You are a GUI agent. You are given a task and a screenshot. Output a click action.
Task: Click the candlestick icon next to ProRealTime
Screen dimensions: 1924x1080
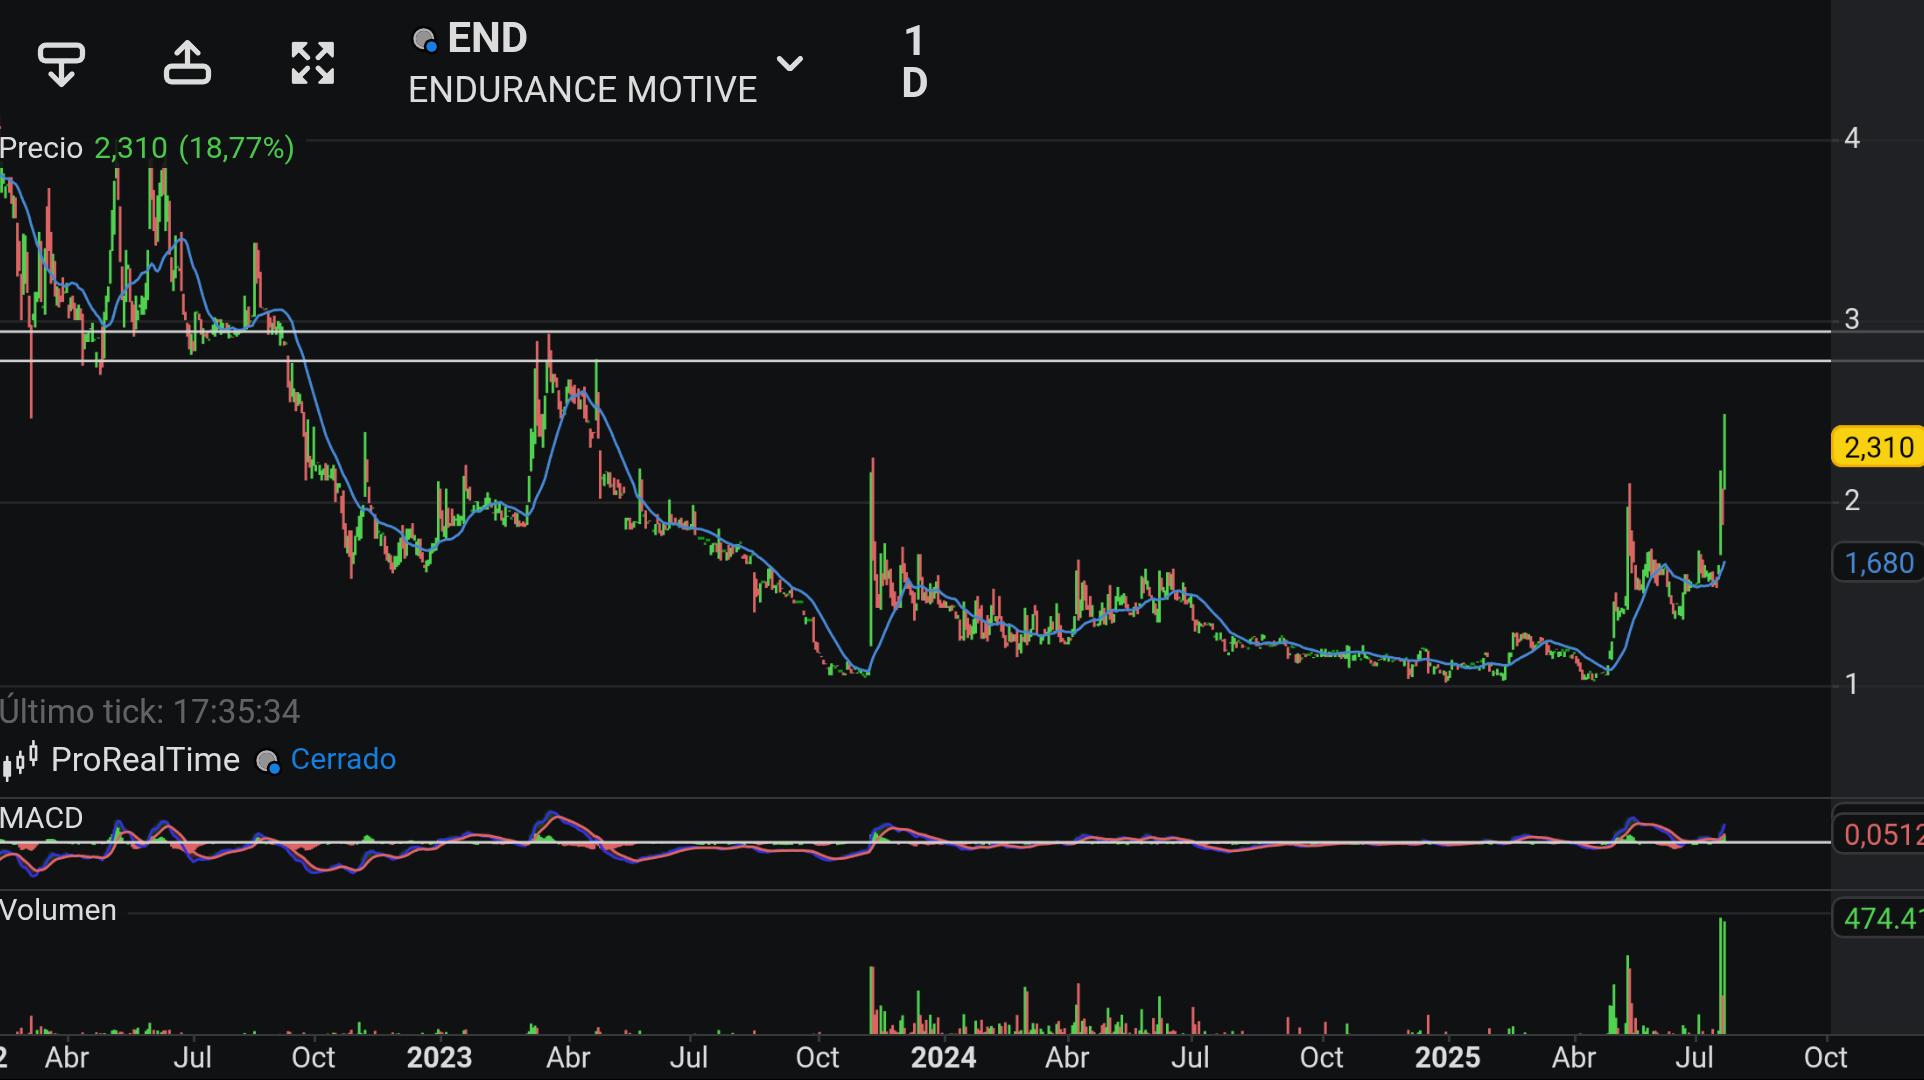[x=20, y=761]
